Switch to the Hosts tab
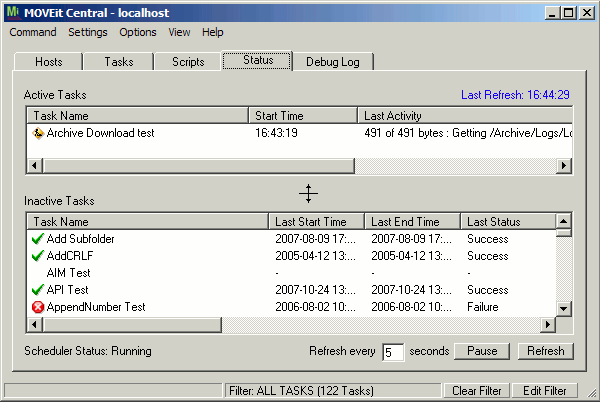Viewport: 600px width, 402px height. point(49,62)
